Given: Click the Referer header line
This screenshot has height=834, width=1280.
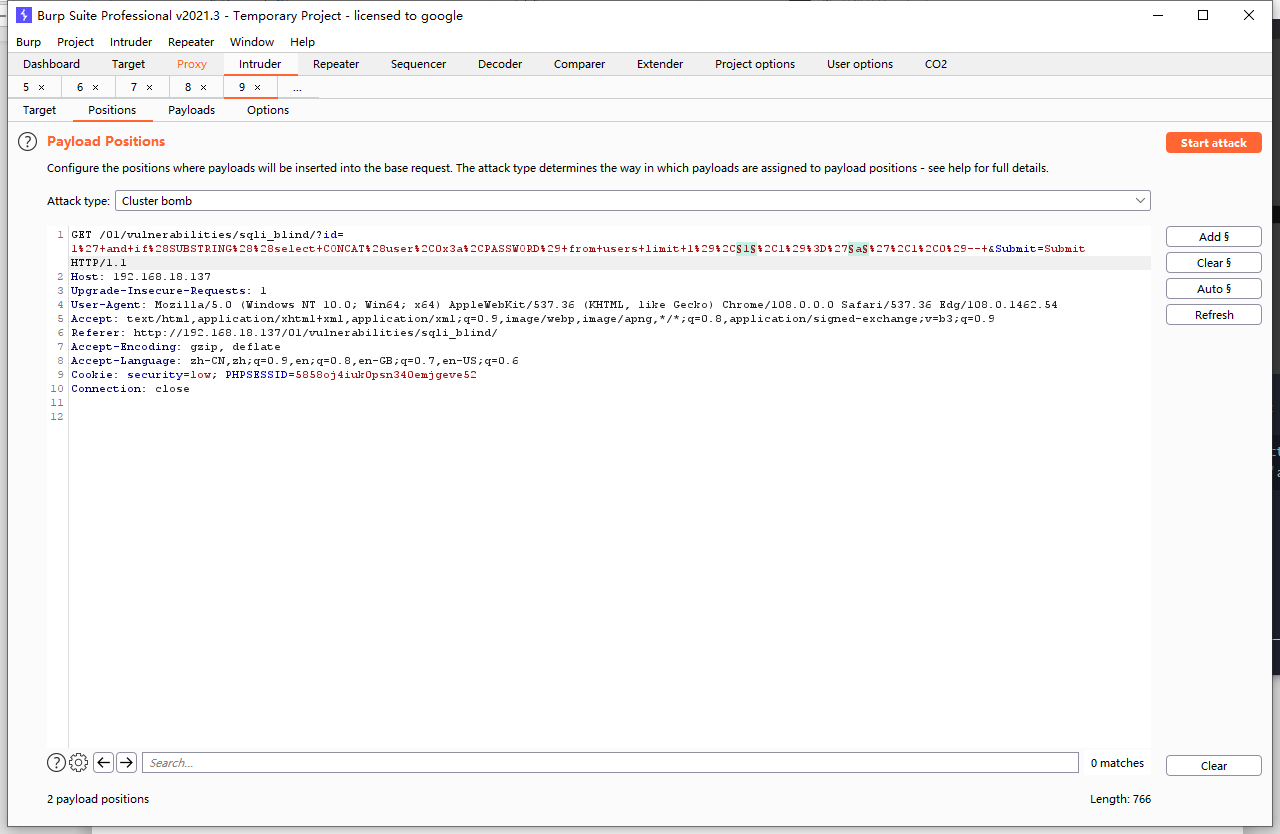Looking at the screenshot, I should click(284, 332).
